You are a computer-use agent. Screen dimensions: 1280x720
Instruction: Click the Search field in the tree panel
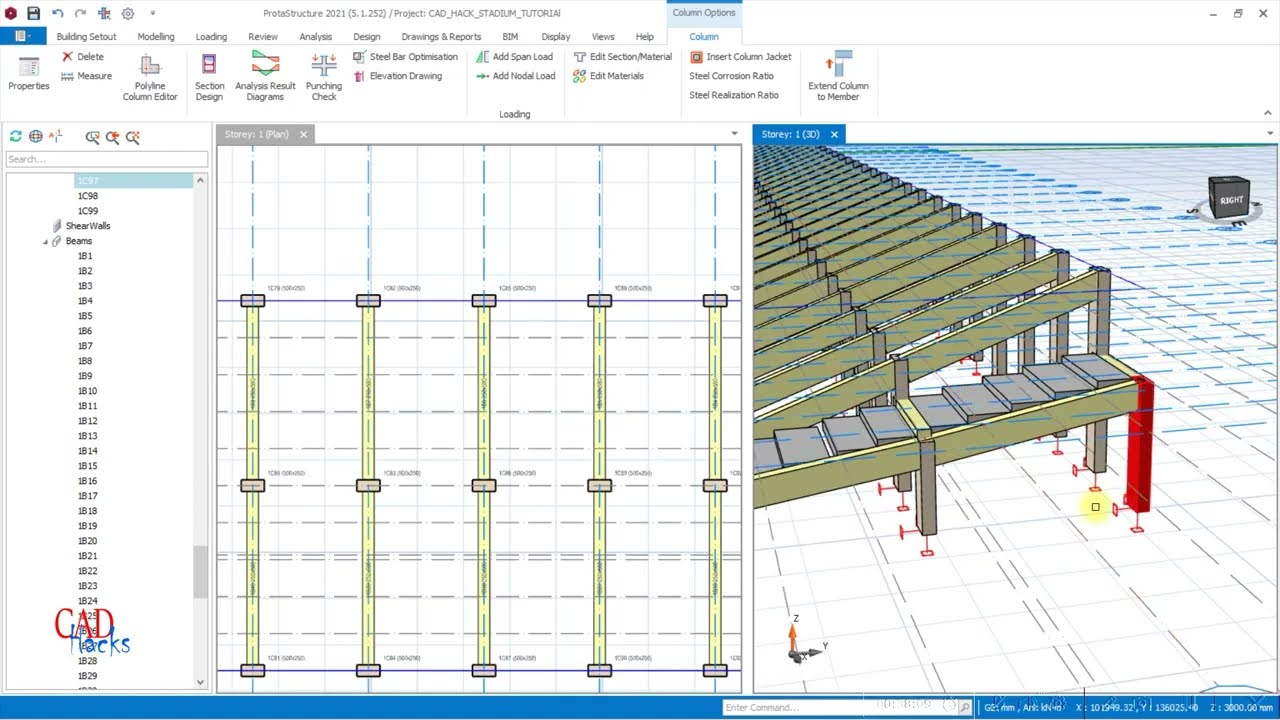(107, 159)
